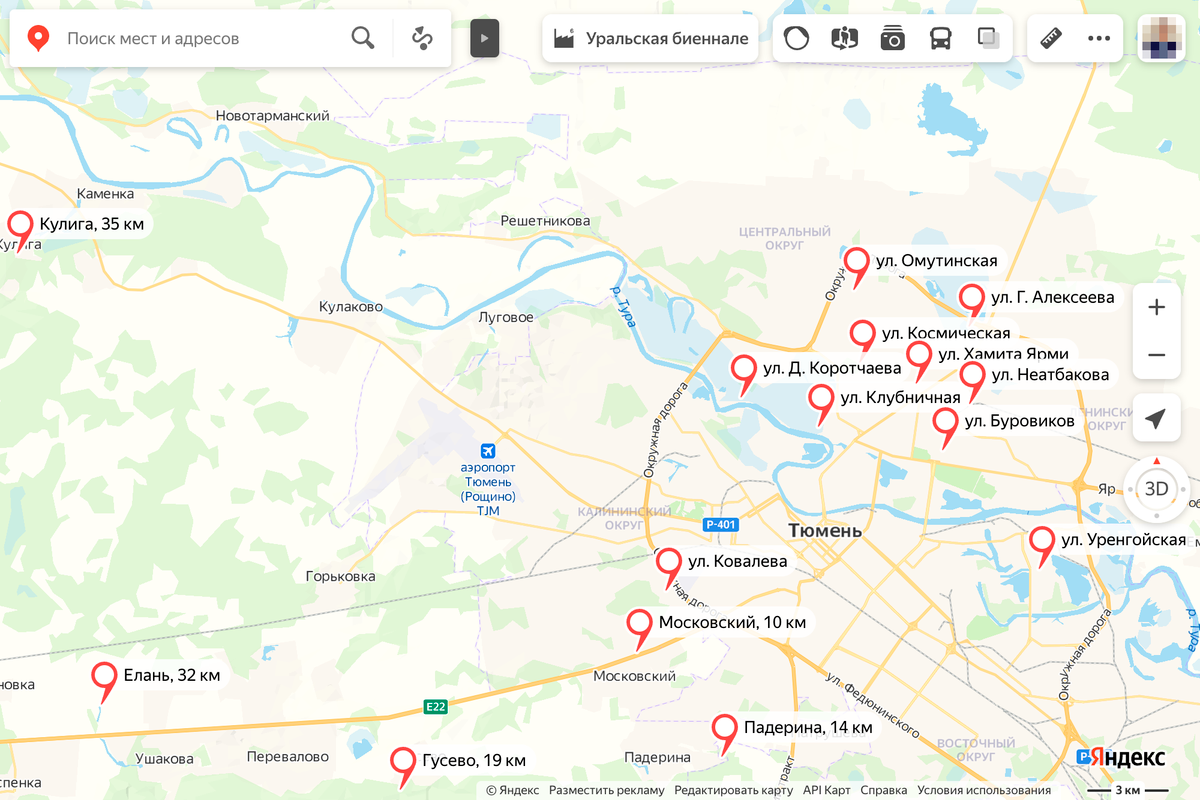Open map layers selector

coord(988,39)
